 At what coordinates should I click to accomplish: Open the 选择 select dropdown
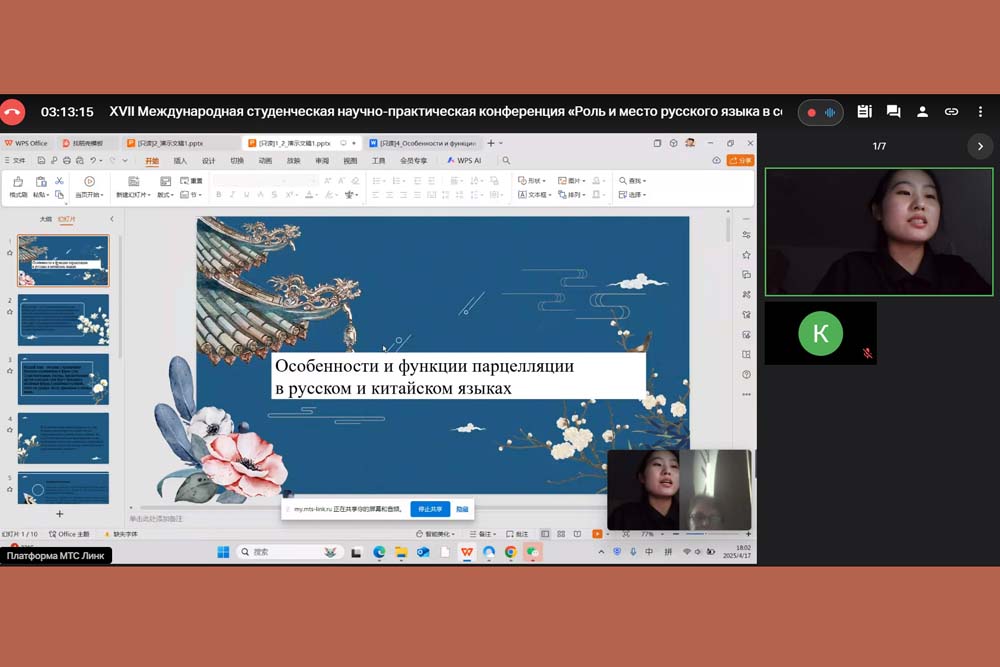click(632, 194)
